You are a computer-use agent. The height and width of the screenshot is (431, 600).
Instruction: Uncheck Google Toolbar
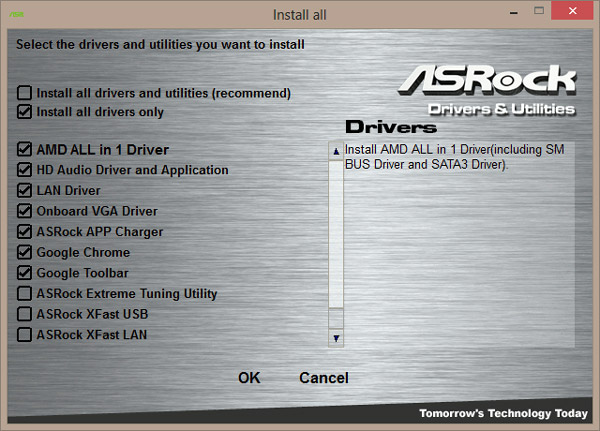(24, 273)
